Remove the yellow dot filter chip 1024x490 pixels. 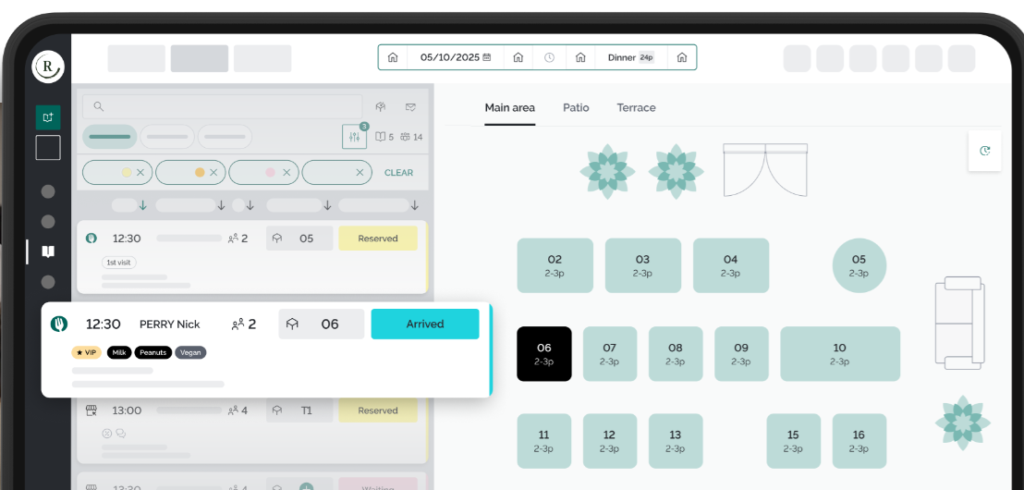tap(140, 173)
